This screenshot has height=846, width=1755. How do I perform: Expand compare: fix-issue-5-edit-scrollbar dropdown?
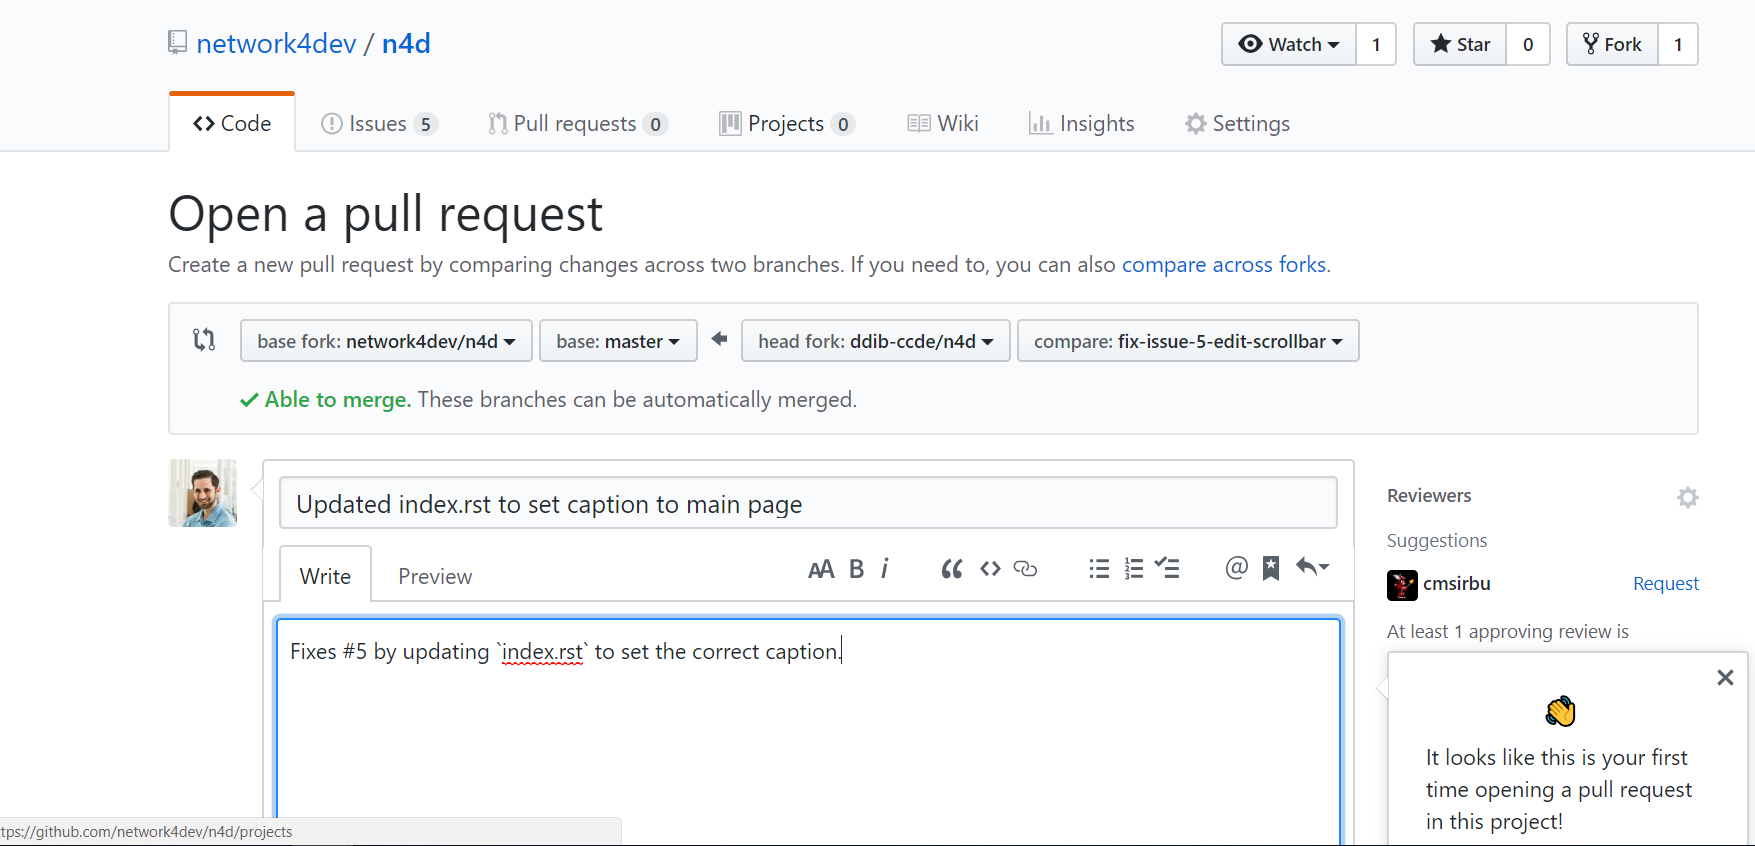(x=1188, y=341)
